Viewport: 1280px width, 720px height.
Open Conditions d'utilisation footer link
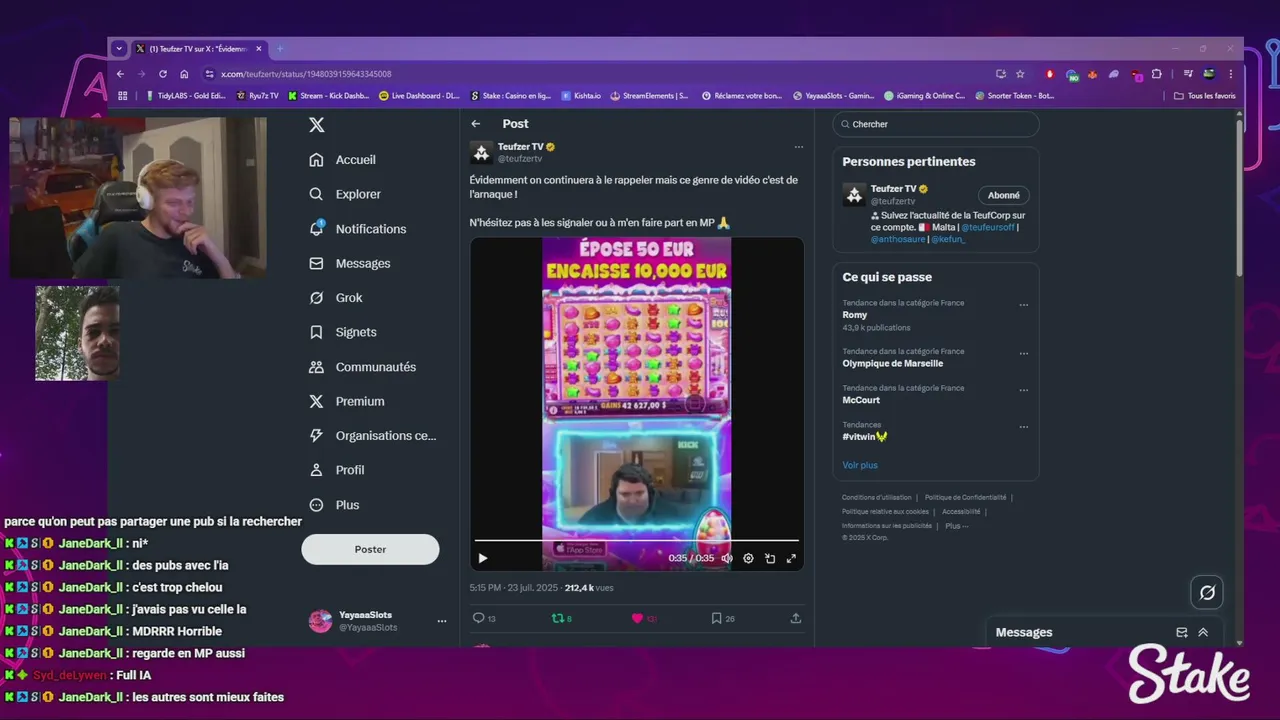coord(877,497)
